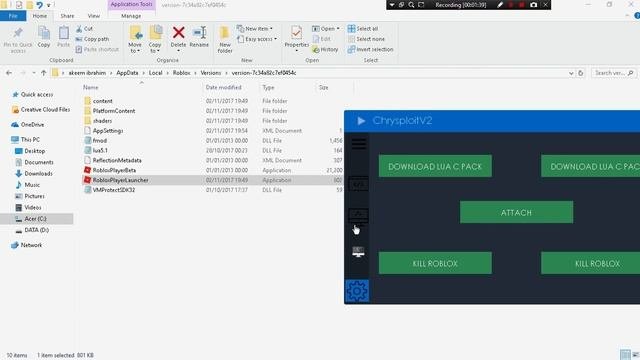The height and width of the screenshot is (360, 640).
Task: Click the ATTACH button
Action: (516, 212)
